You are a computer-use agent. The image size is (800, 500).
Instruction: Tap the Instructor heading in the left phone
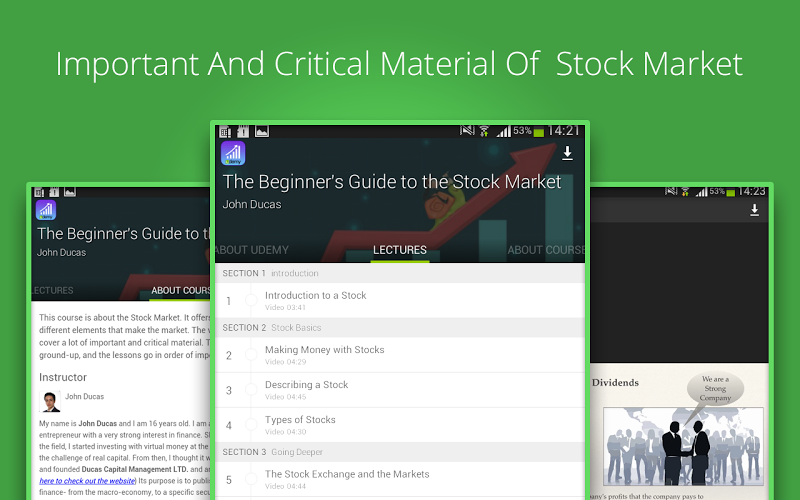click(x=63, y=377)
